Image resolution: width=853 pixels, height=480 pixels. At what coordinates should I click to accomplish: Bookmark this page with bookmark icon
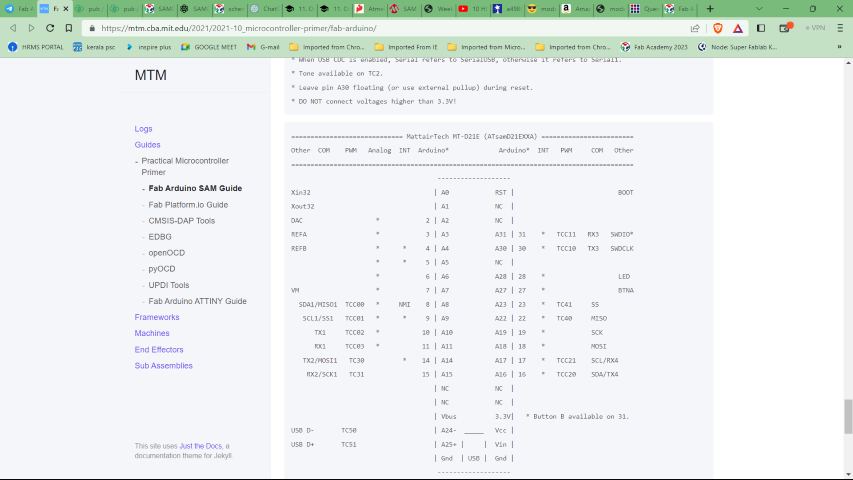[x=69, y=28]
